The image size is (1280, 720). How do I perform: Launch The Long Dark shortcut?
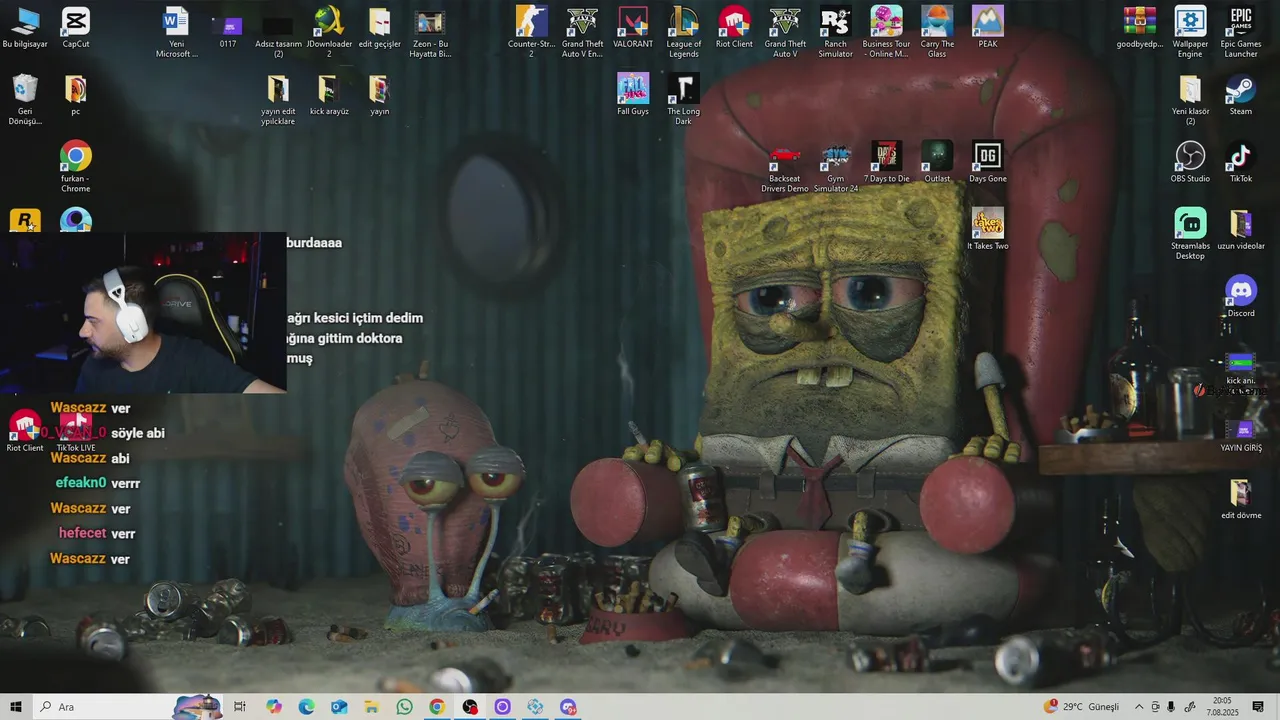click(683, 100)
